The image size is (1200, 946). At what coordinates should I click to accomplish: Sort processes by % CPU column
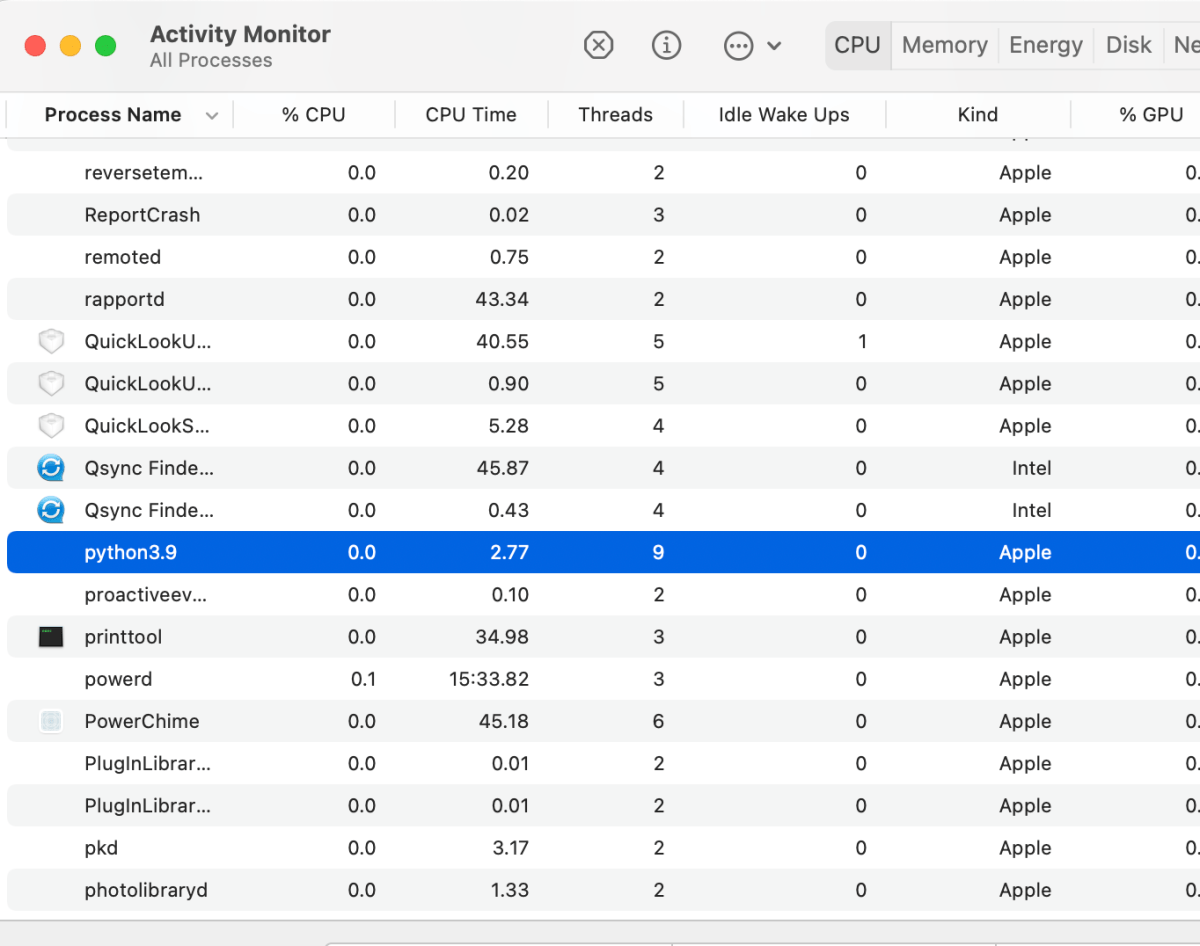coord(313,114)
